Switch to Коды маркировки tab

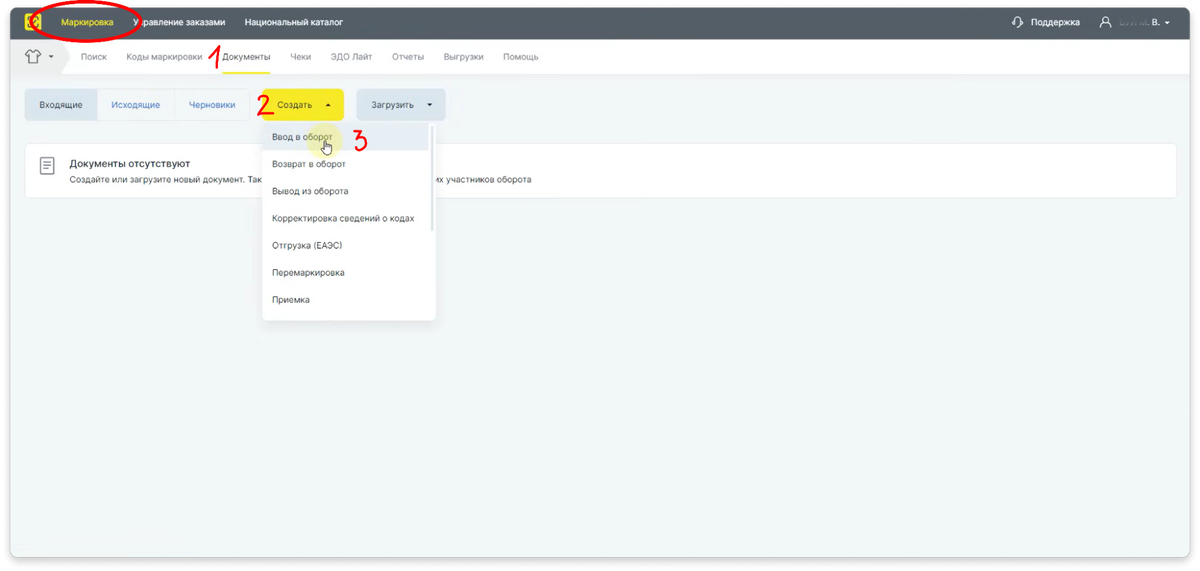tap(164, 57)
